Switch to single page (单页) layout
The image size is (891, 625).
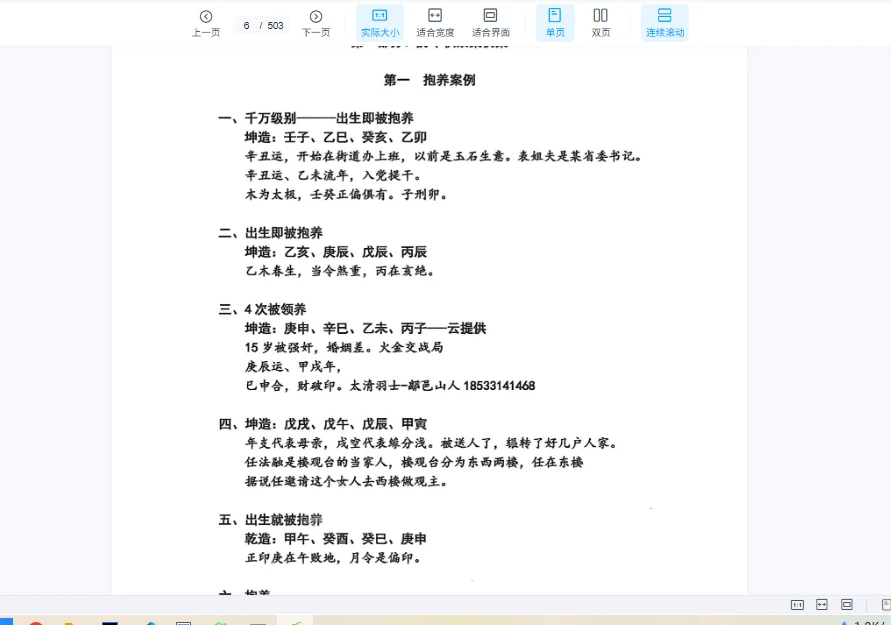[555, 23]
